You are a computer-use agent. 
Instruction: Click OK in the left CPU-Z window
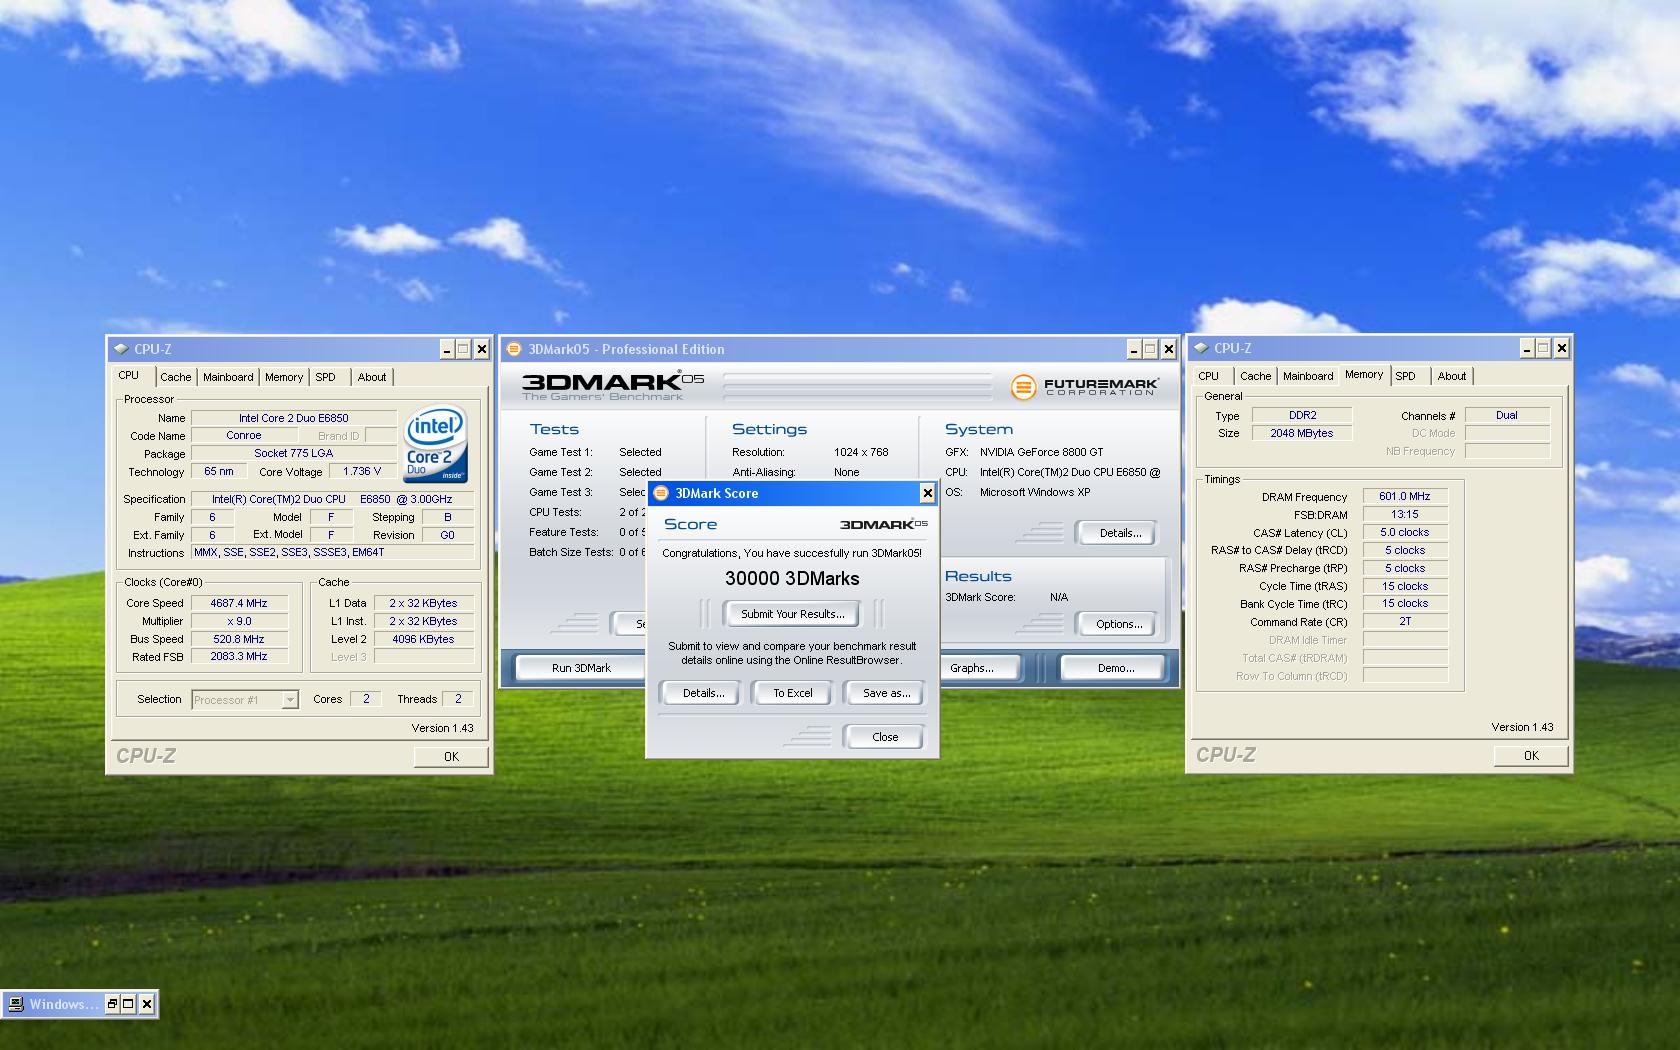tap(451, 757)
